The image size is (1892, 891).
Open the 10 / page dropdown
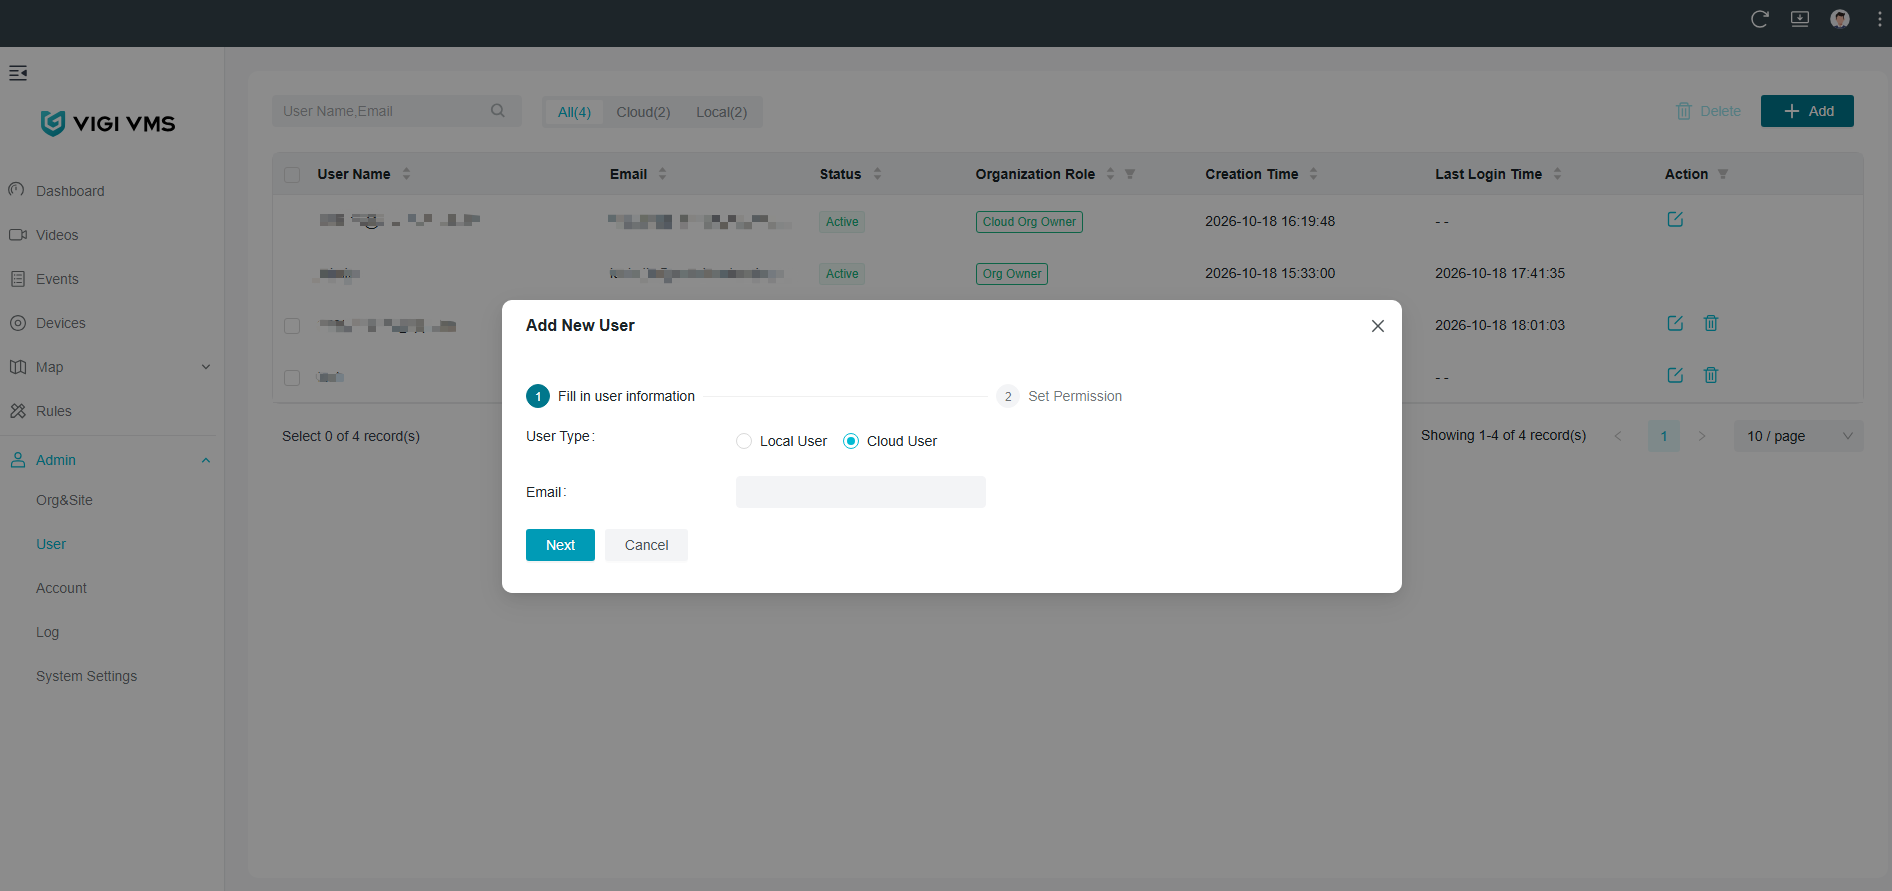coord(1798,436)
